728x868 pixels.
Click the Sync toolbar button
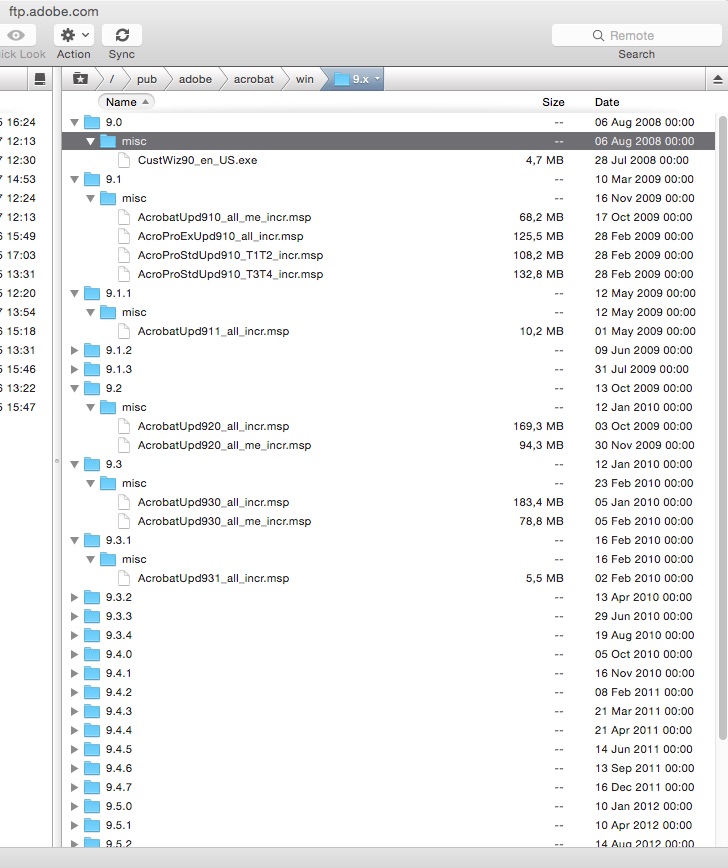(x=122, y=35)
